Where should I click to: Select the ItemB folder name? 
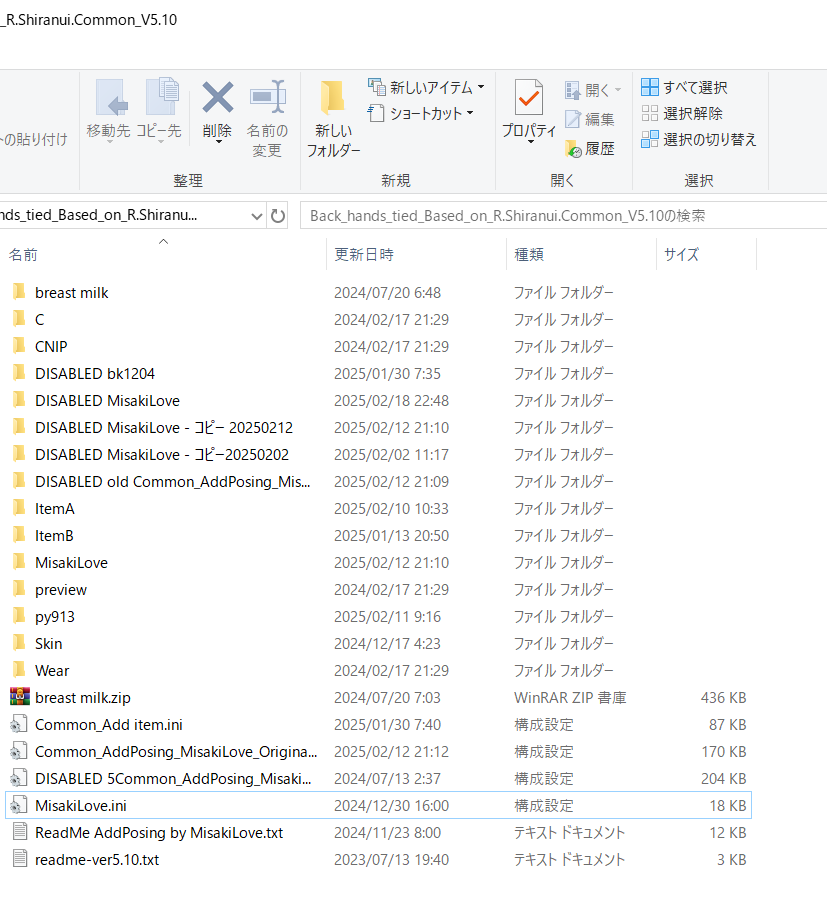tap(54, 536)
